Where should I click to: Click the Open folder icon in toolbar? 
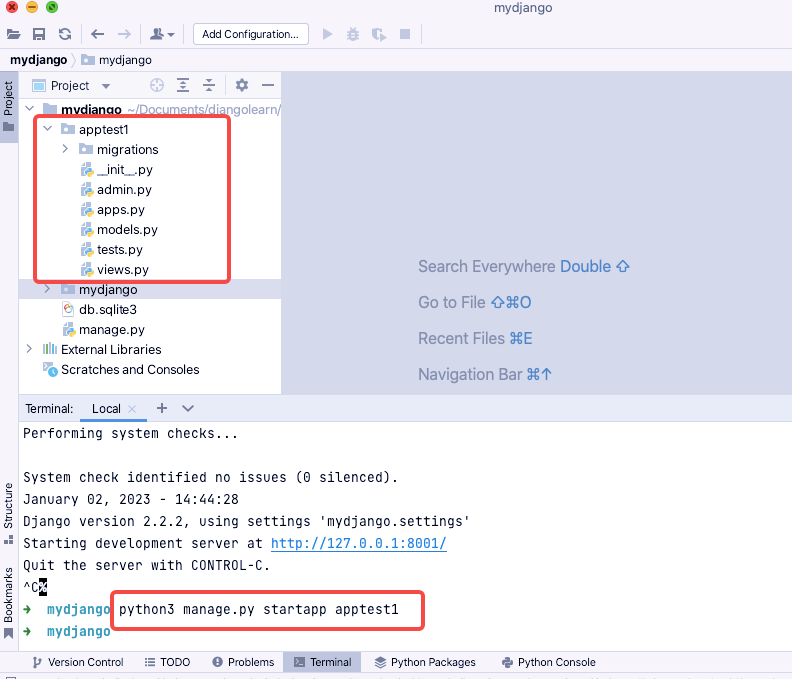(x=13, y=34)
